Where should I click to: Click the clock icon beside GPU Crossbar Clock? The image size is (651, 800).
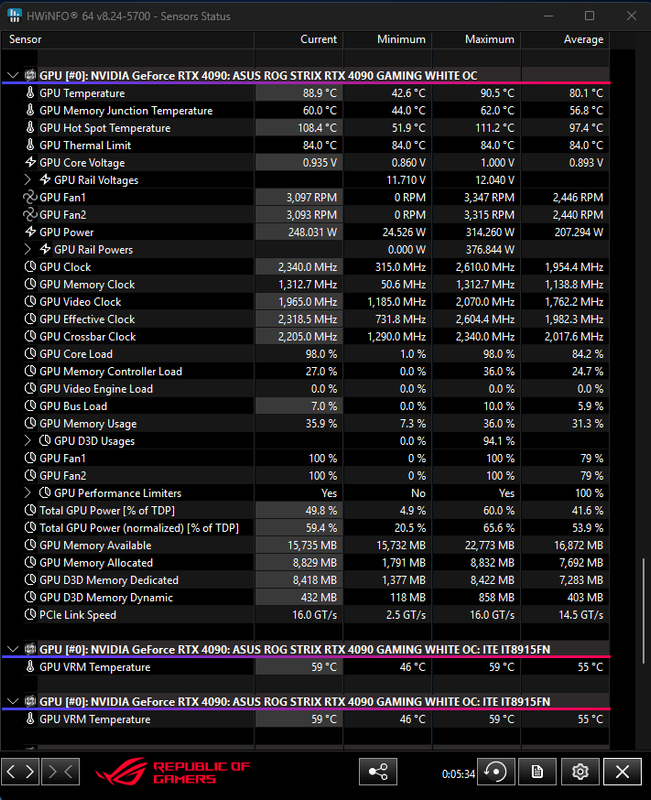pos(30,336)
